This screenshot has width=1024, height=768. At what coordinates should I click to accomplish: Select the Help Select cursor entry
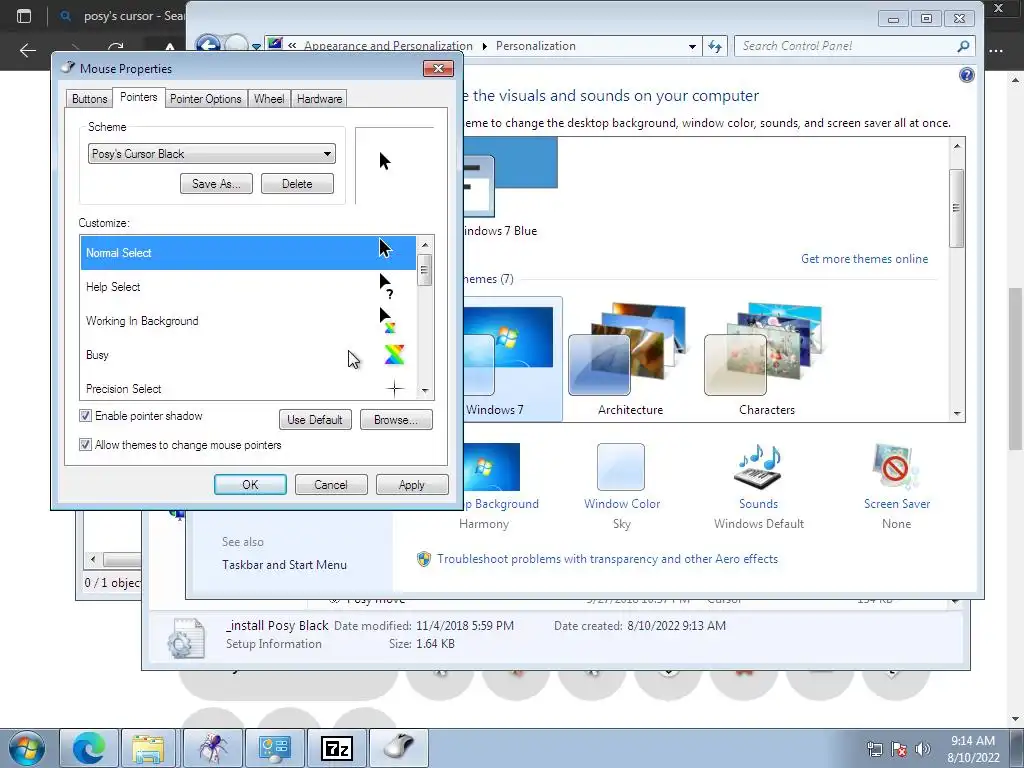coord(248,287)
